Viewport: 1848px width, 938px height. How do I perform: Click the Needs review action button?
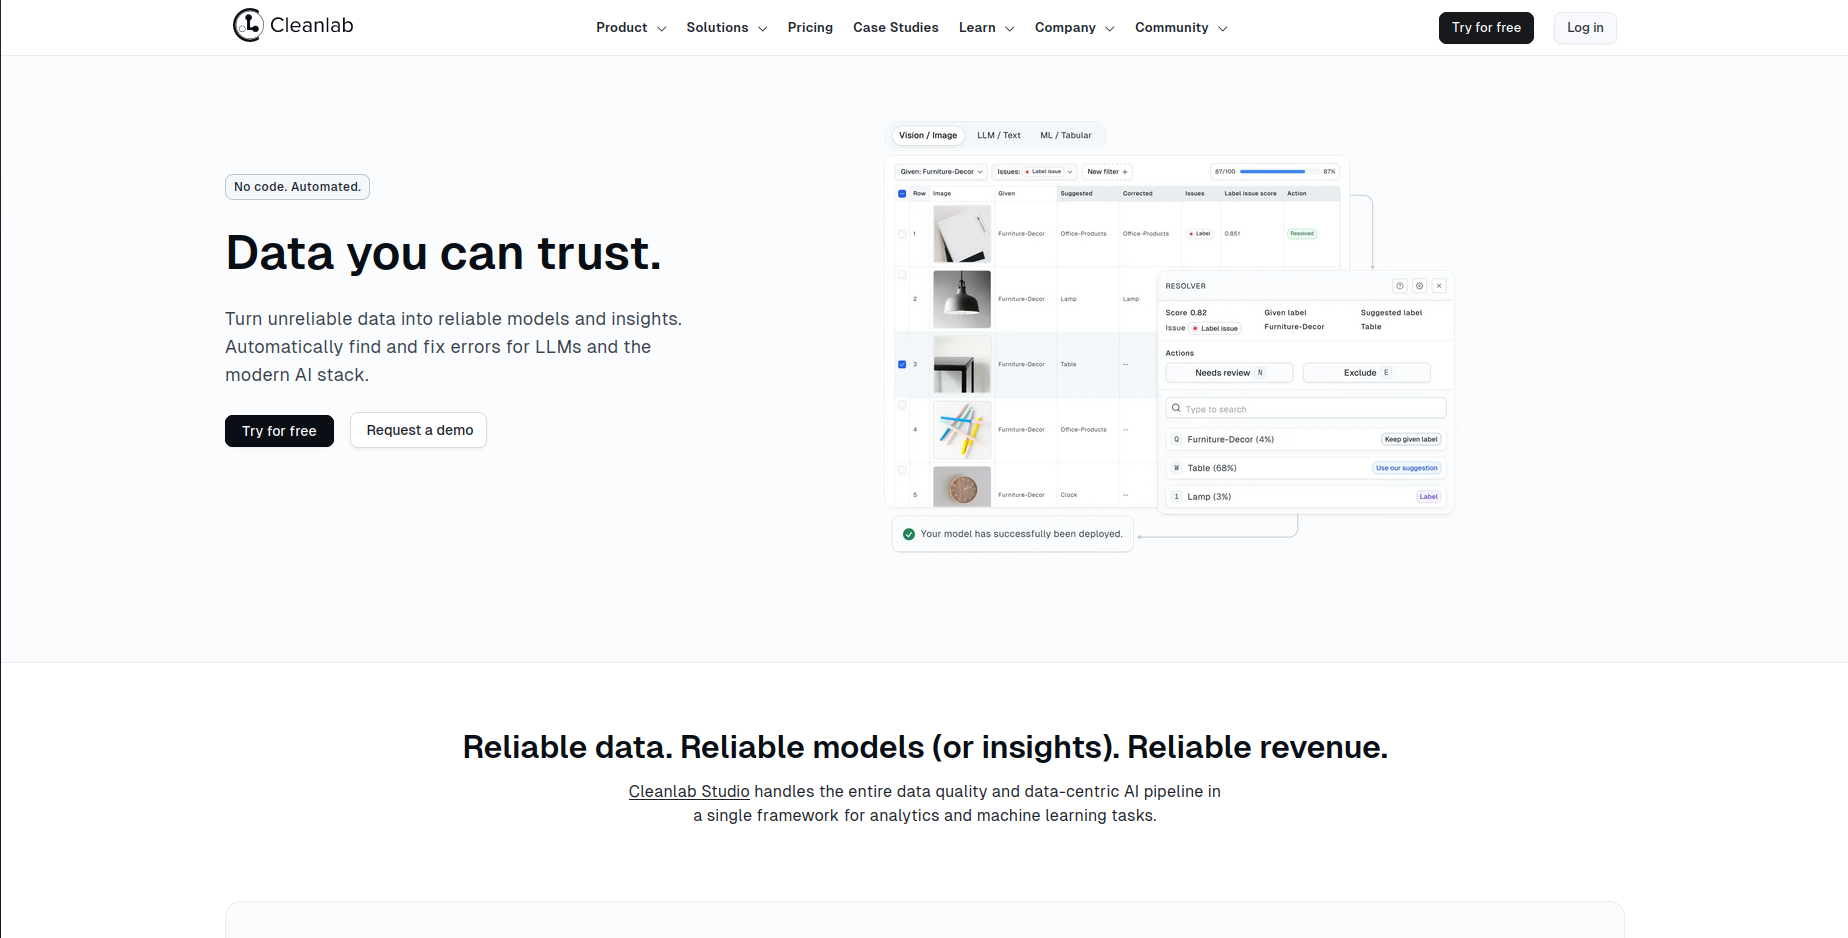click(x=1229, y=372)
